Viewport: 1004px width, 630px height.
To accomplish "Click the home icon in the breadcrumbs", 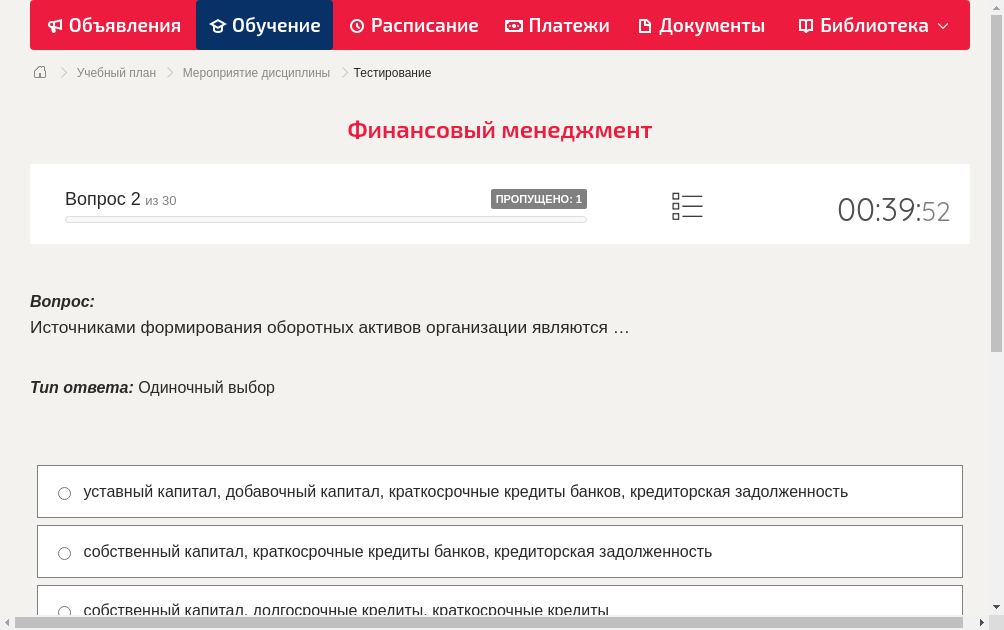I will click(39, 72).
